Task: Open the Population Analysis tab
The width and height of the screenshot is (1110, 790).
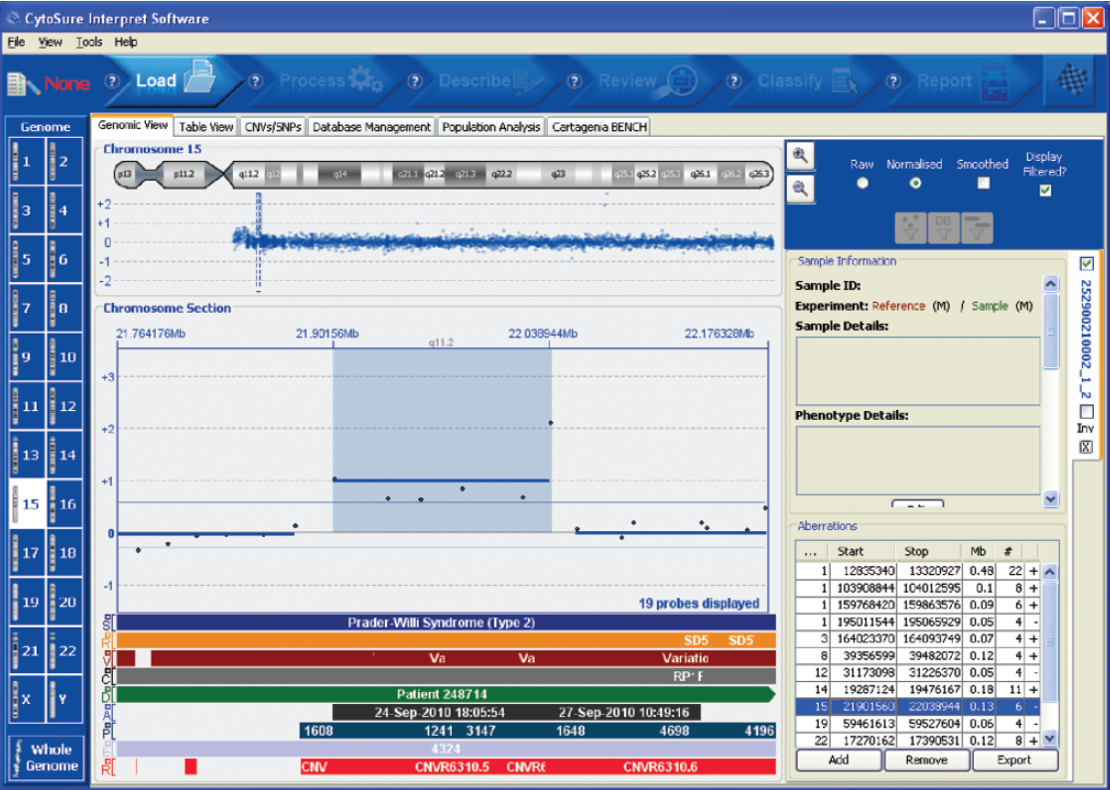Action: (491, 127)
